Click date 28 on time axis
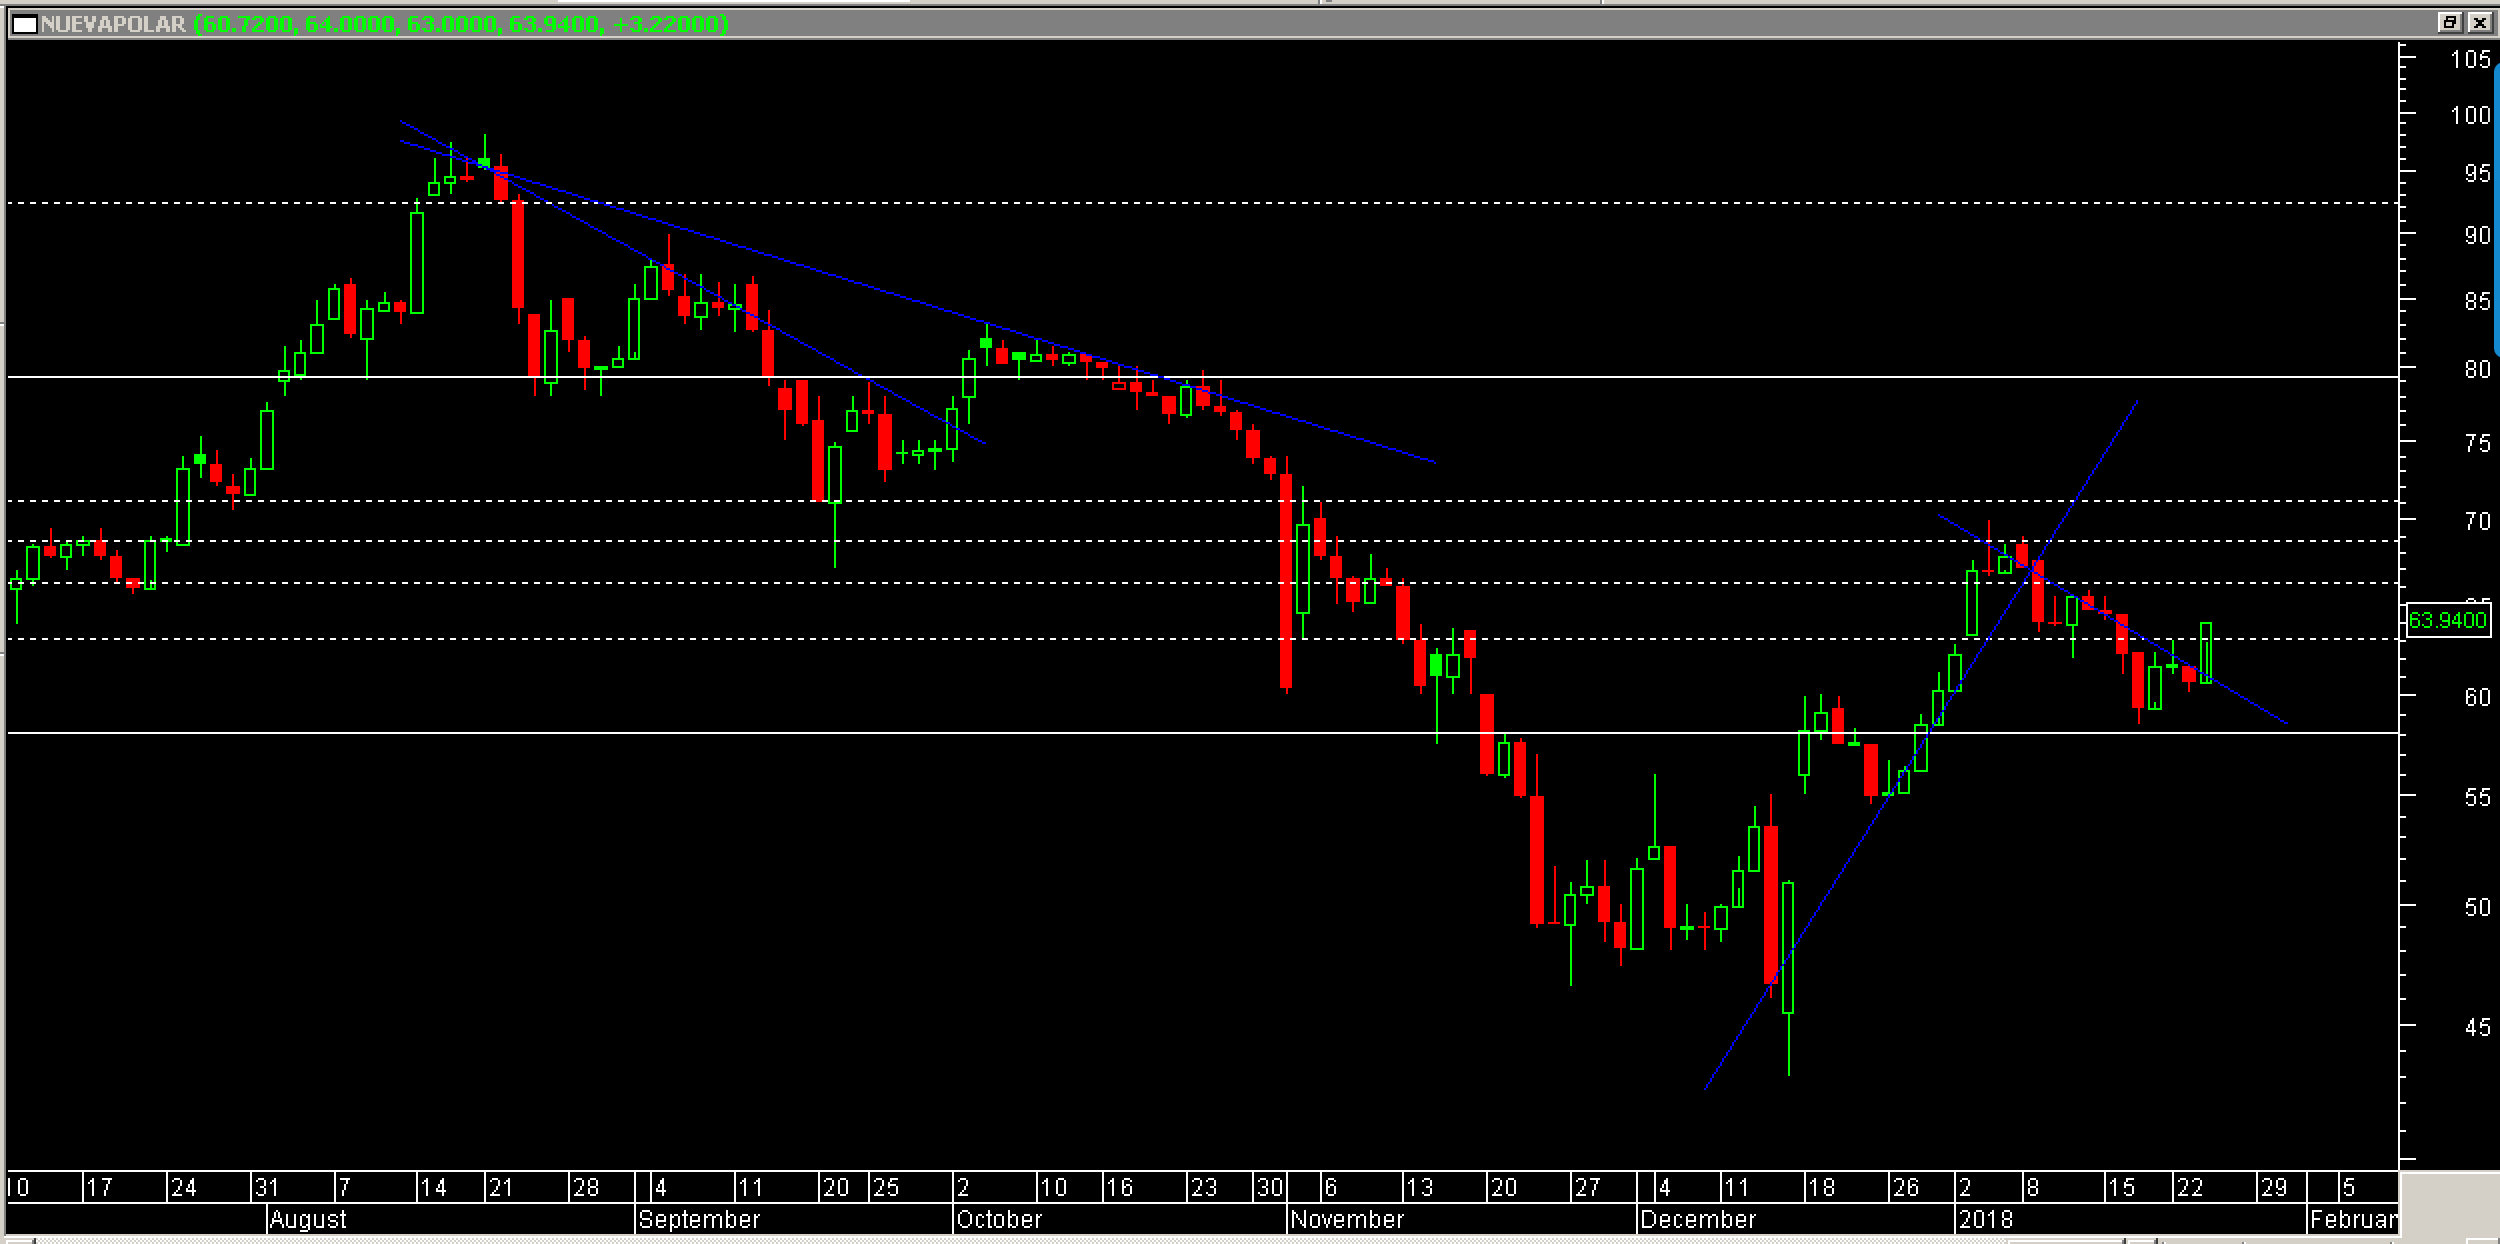Screen dimensions: 2500x1244 pyautogui.click(x=585, y=1188)
